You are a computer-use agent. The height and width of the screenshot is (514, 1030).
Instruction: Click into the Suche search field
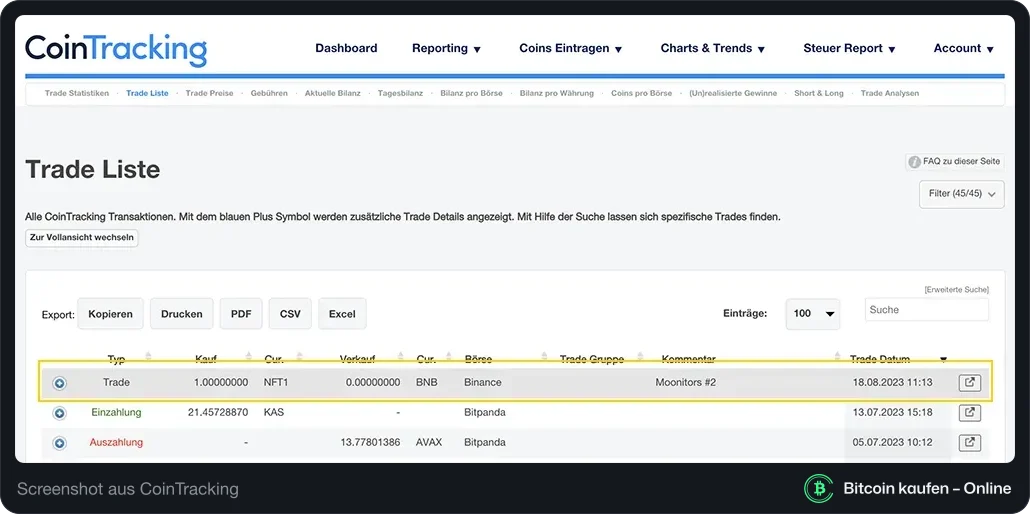click(x=927, y=310)
